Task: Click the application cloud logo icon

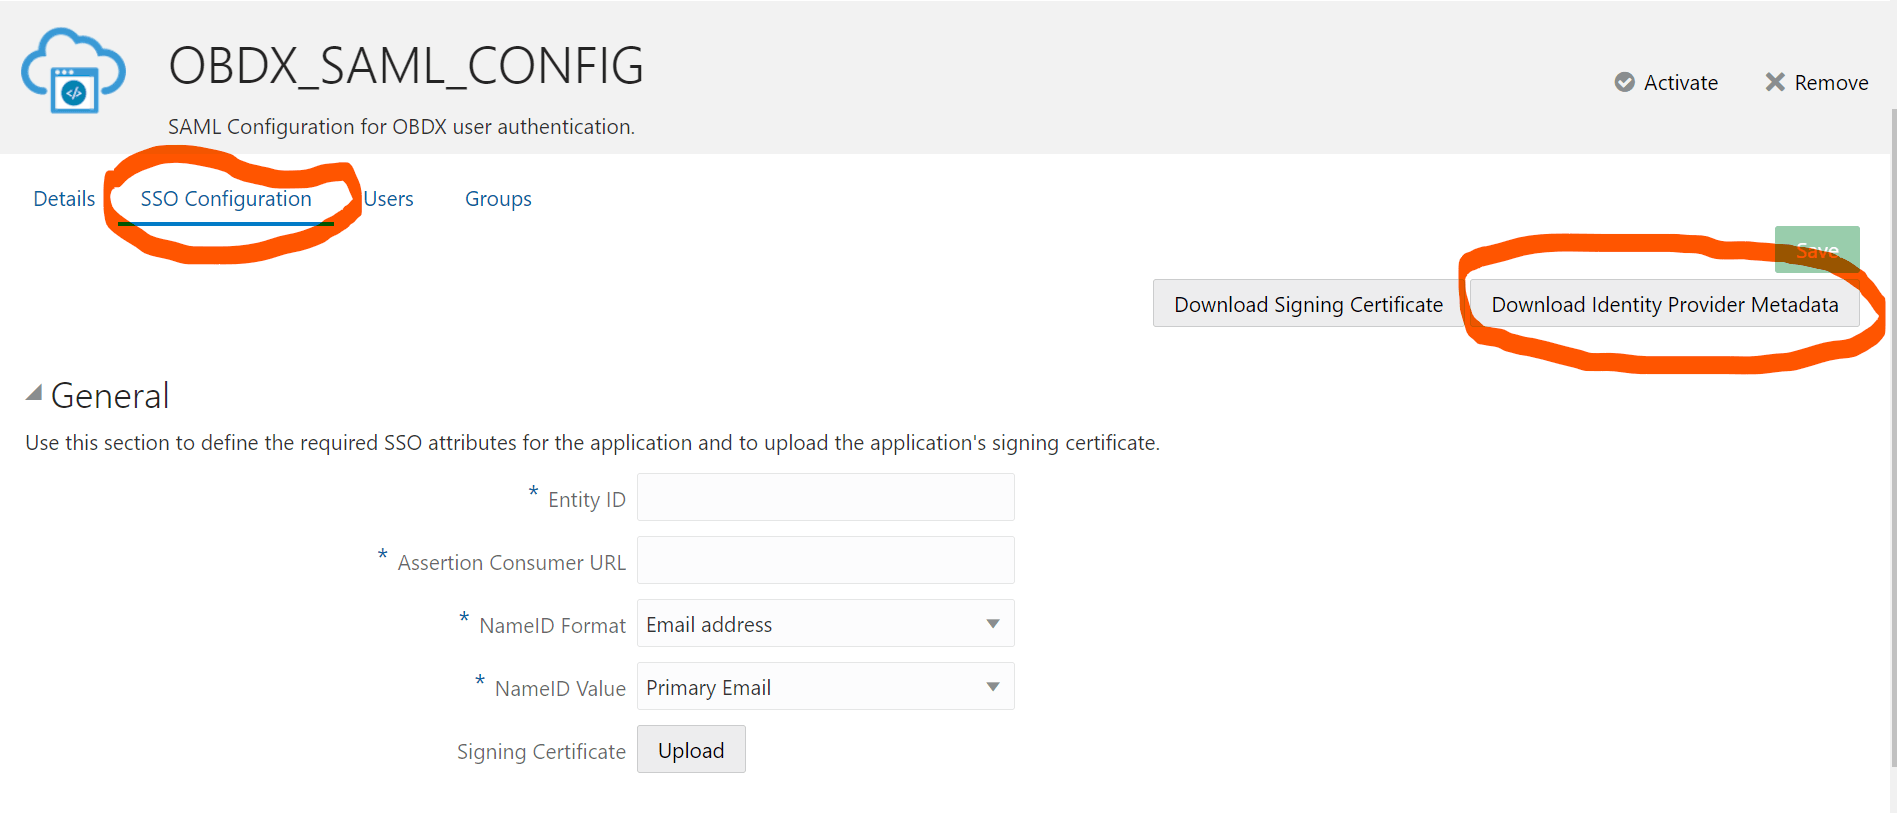Action: 72,70
